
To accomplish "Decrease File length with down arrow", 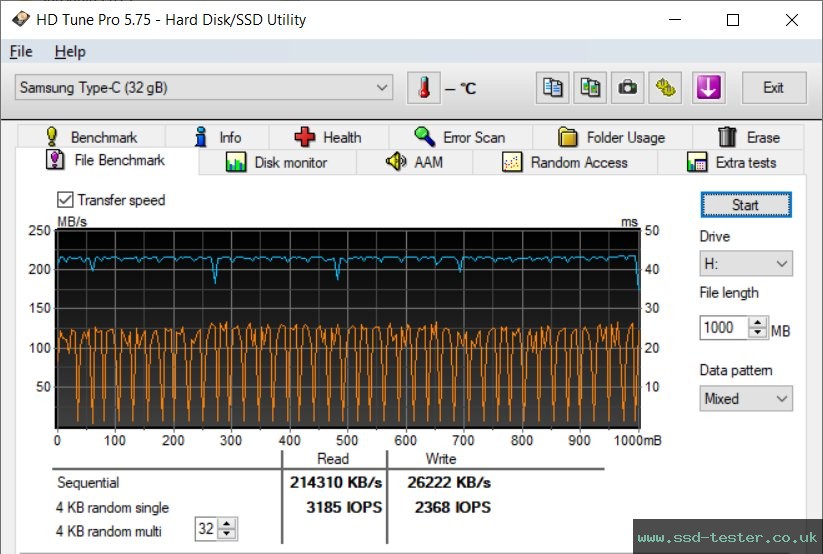I will point(757,333).
